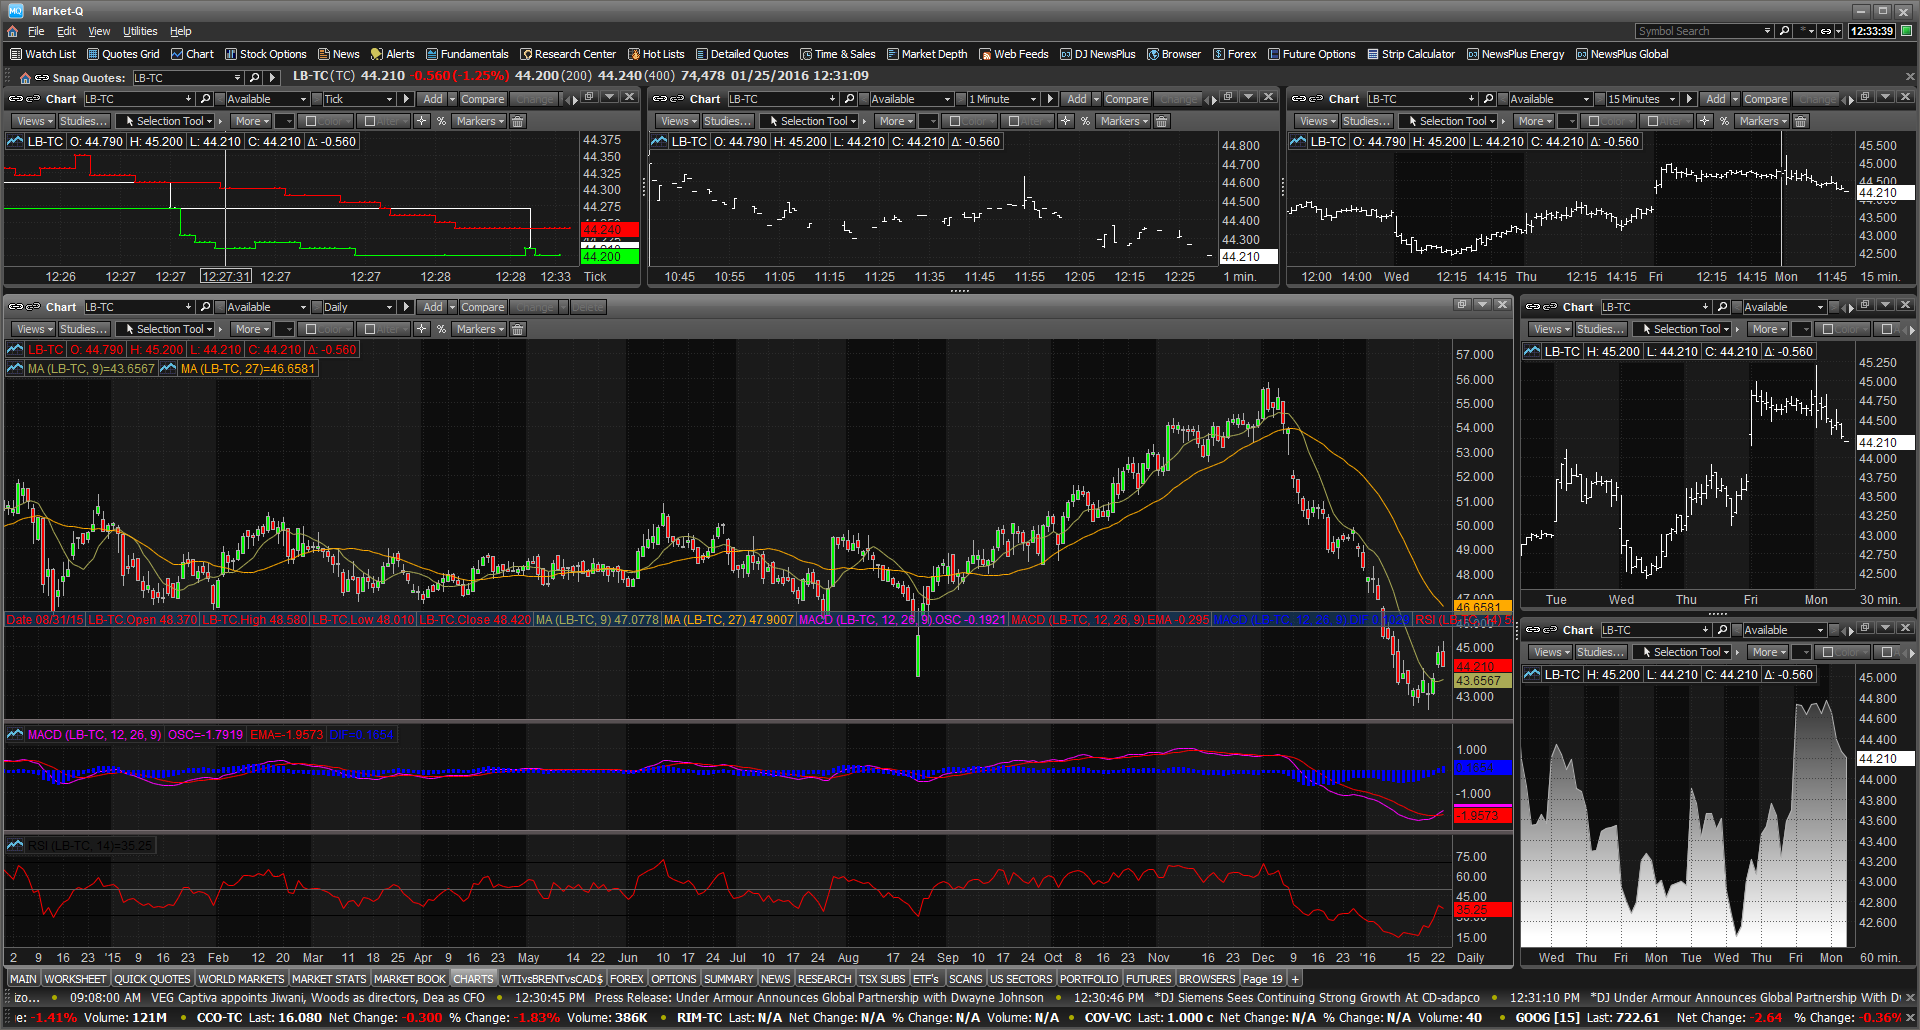Open the Quotes Grid
The height and width of the screenshot is (1030, 1920).
point(123,54)
